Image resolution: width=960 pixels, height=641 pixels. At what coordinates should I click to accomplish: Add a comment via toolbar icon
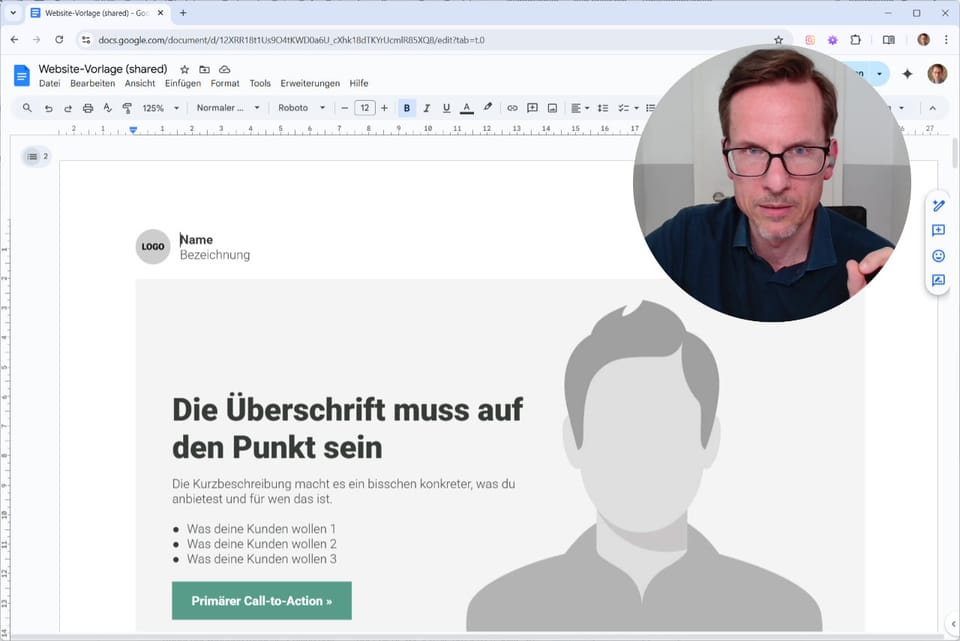click(x=533, y=108)
